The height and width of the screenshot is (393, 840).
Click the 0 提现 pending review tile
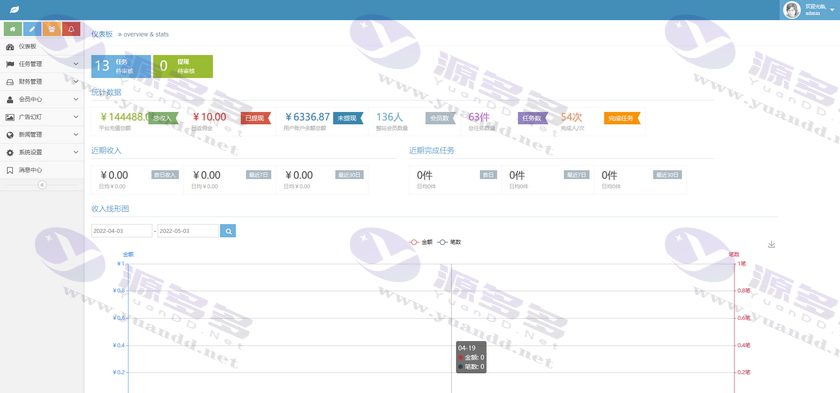[x=183, y=66]
